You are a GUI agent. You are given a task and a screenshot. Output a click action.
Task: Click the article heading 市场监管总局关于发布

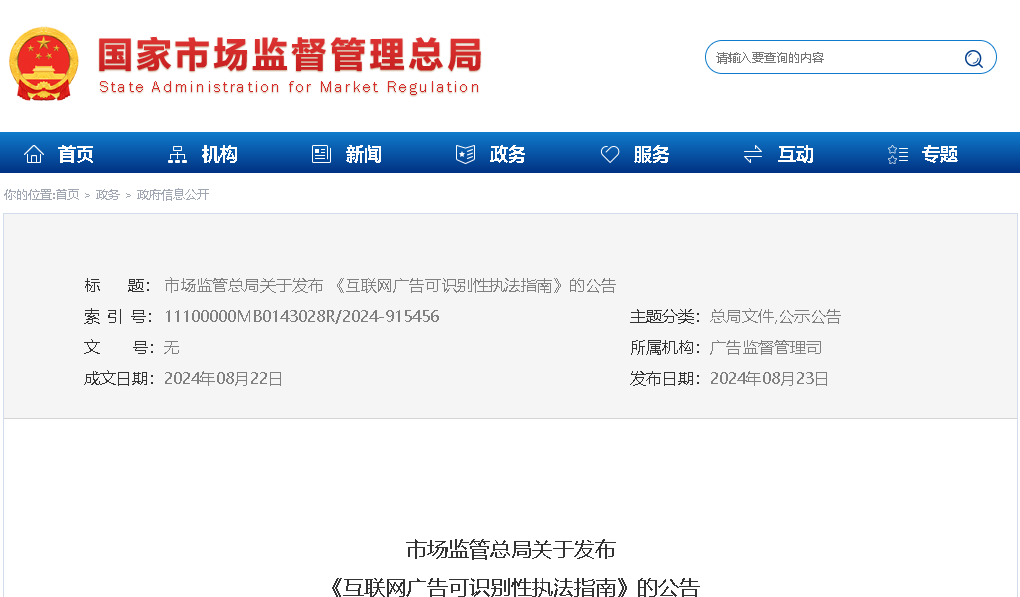pyautogui.click(x=511, y=550)
